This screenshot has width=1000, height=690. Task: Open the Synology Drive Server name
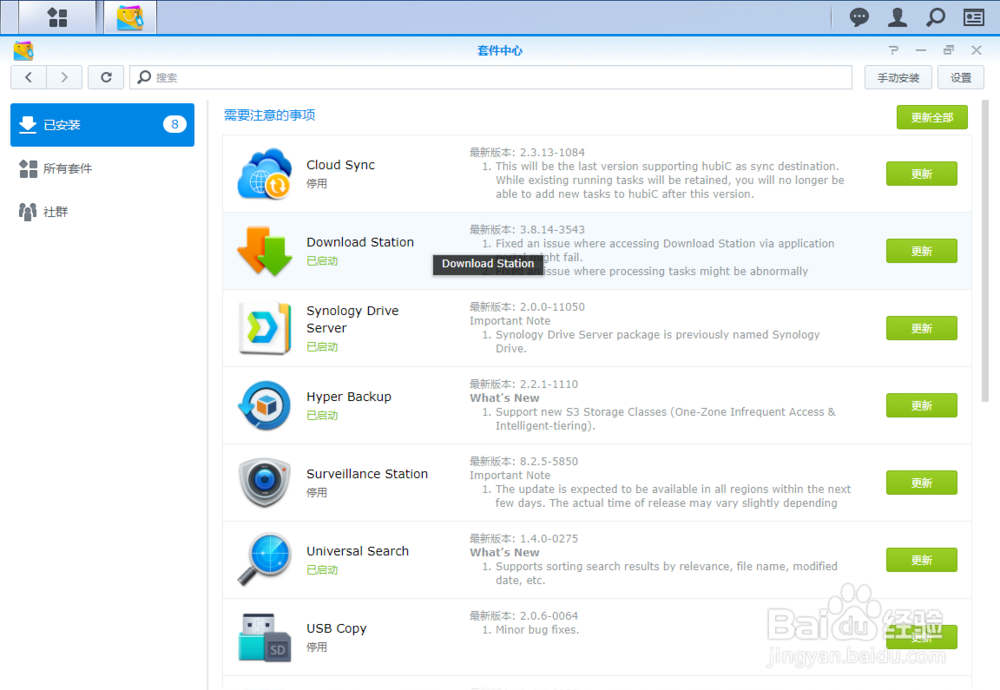(353, 319)
